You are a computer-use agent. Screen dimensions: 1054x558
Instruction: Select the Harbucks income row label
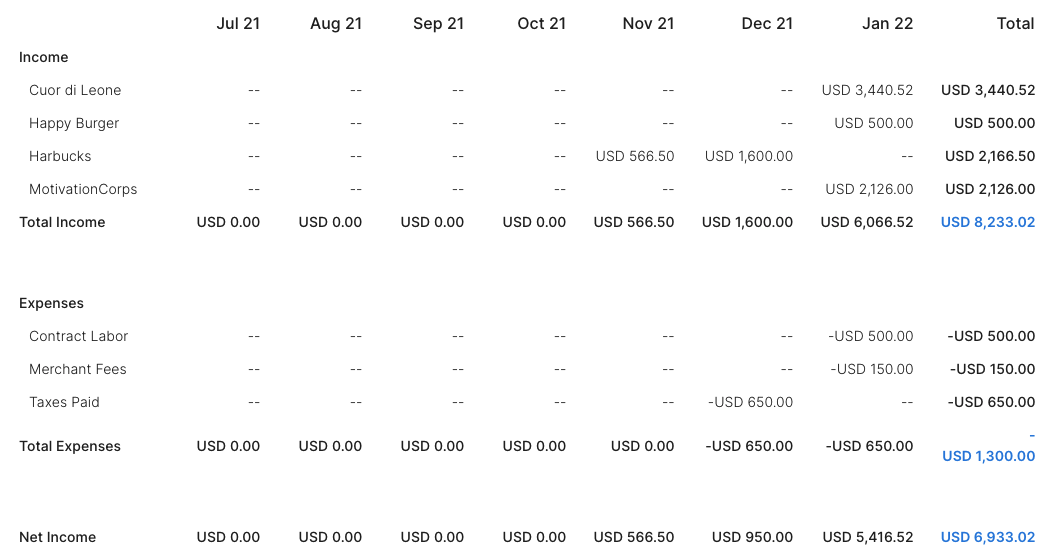pyautogui.click(x=60, y=156)
